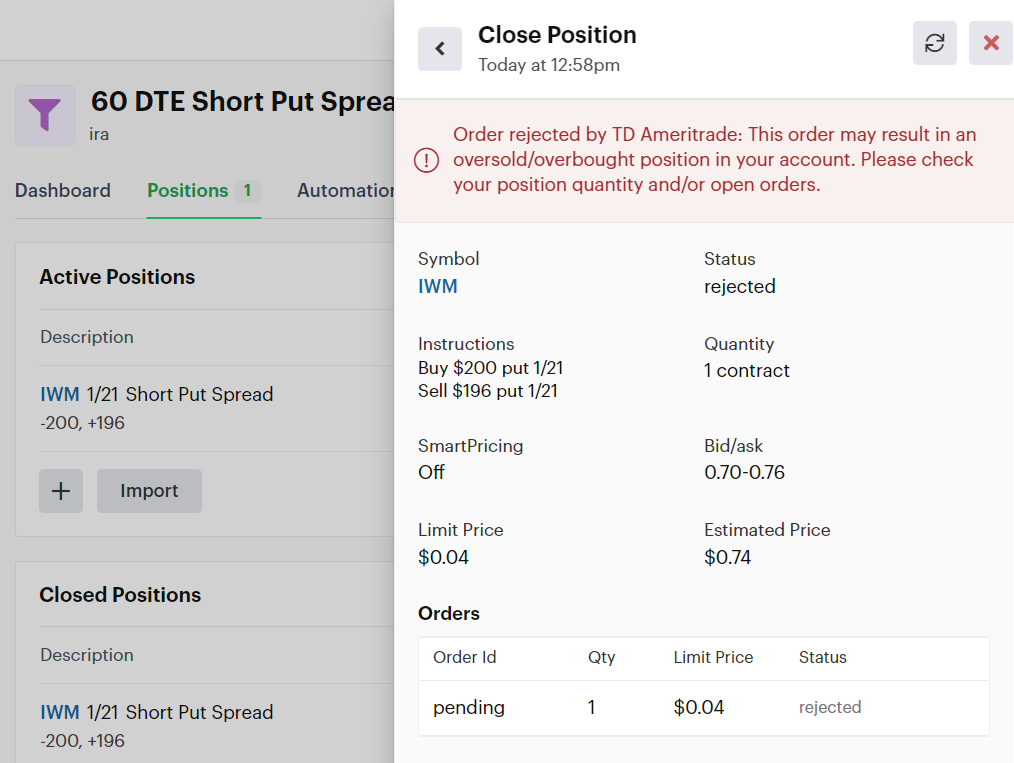The height and width of the screenshot is (763, 1014).
Task: Click the Positions count badge 1
Action: (247, 191)
